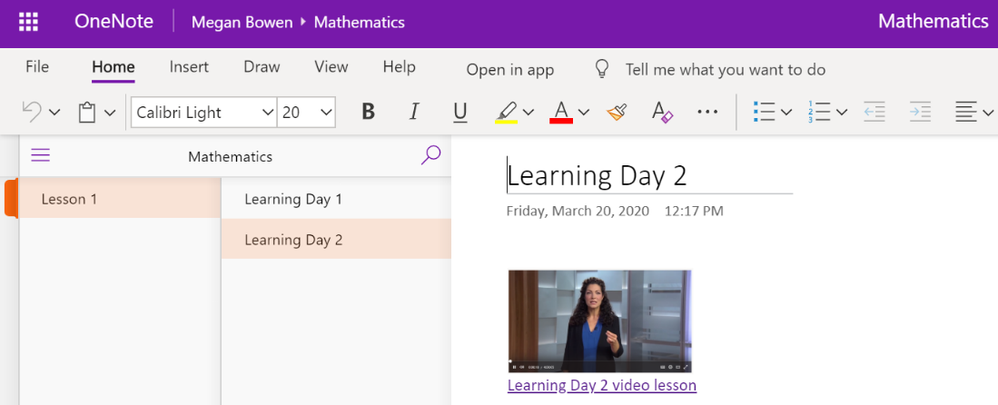This screenshot has height=405, width=998.
Task: Click the OneNote header link
Action: (x=113, y=22)
